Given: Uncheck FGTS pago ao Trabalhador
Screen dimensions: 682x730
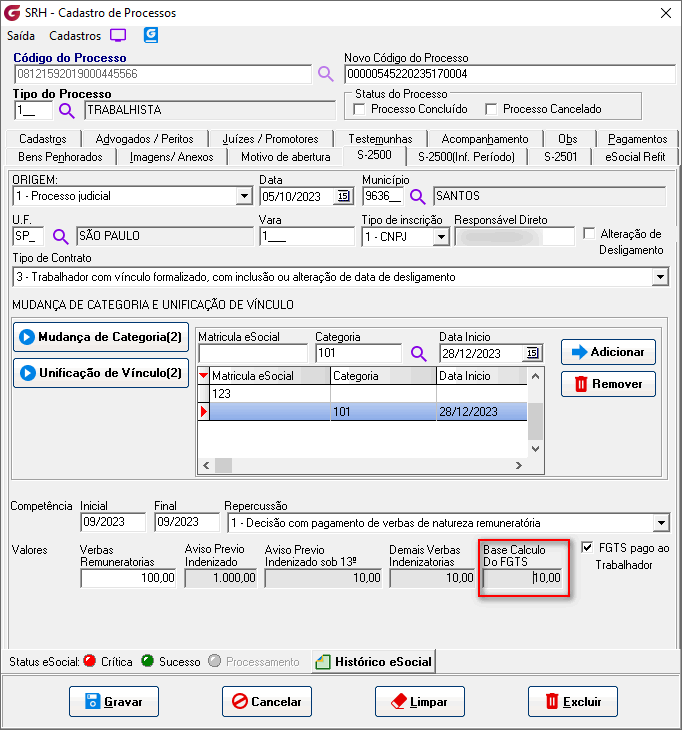Looking at the screenshot, I should pyautogui.click(x=587, y=547).
